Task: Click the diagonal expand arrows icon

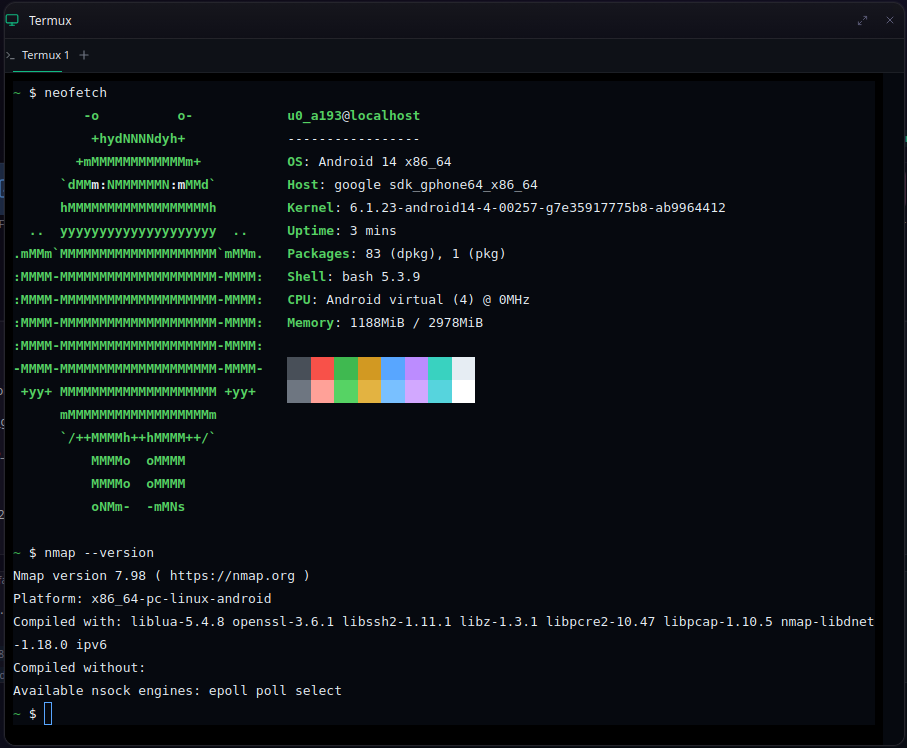Action: 862,20
